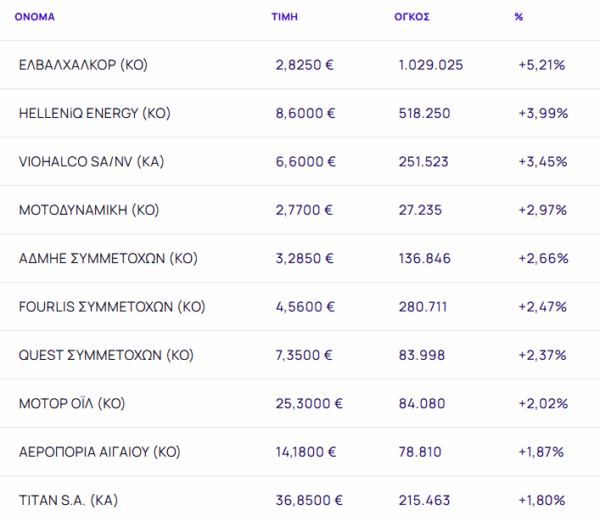600x522 pixels.
Task: Select the +2,47% change value
Action: (x=542, y=307)
